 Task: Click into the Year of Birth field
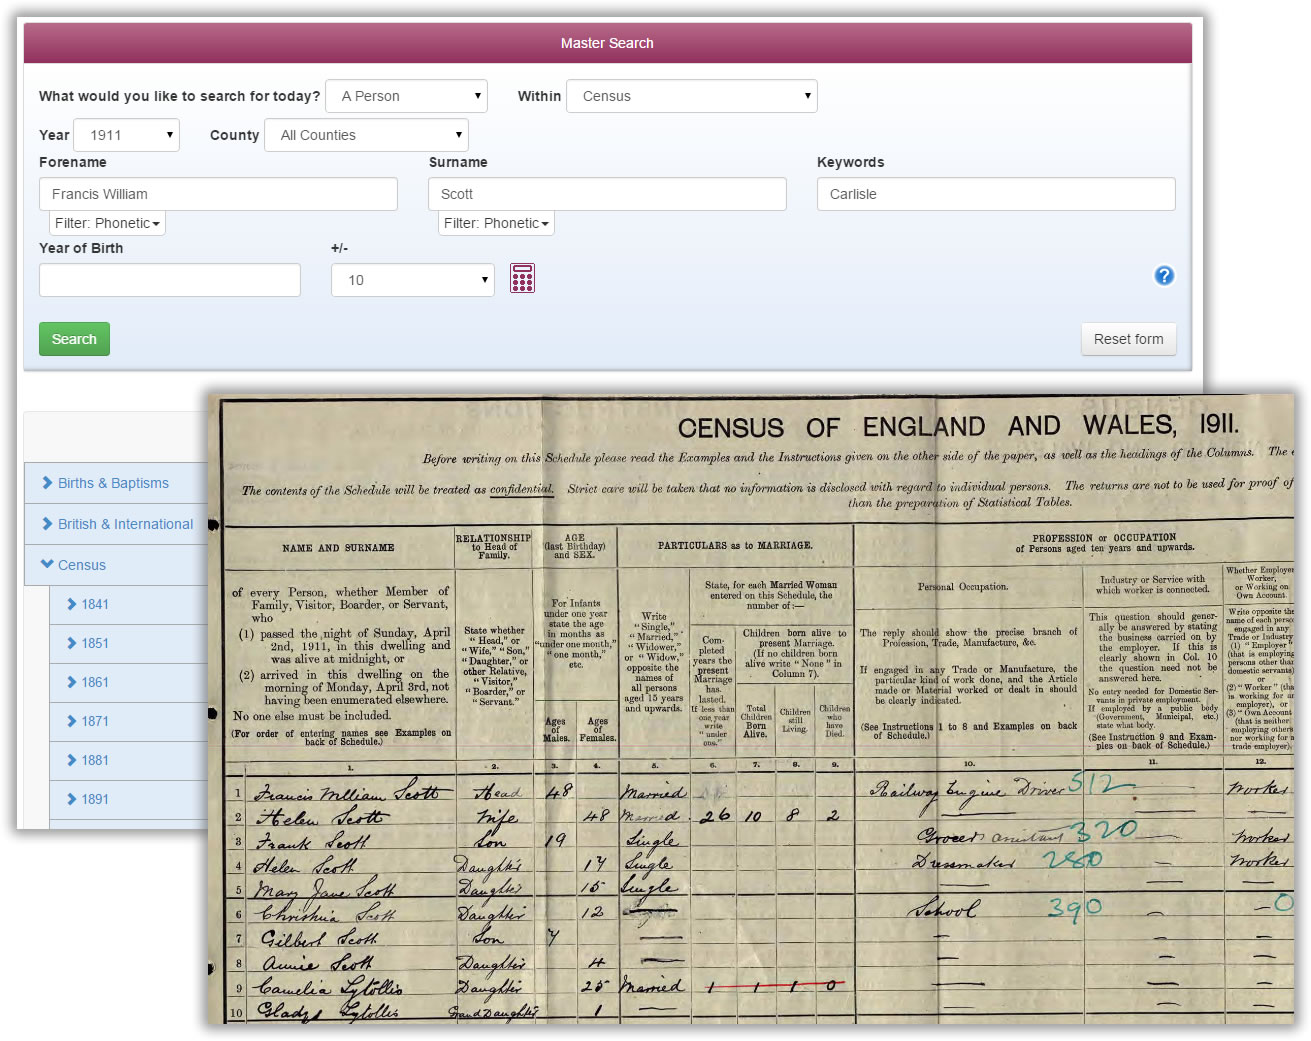[x=170, y=280]
